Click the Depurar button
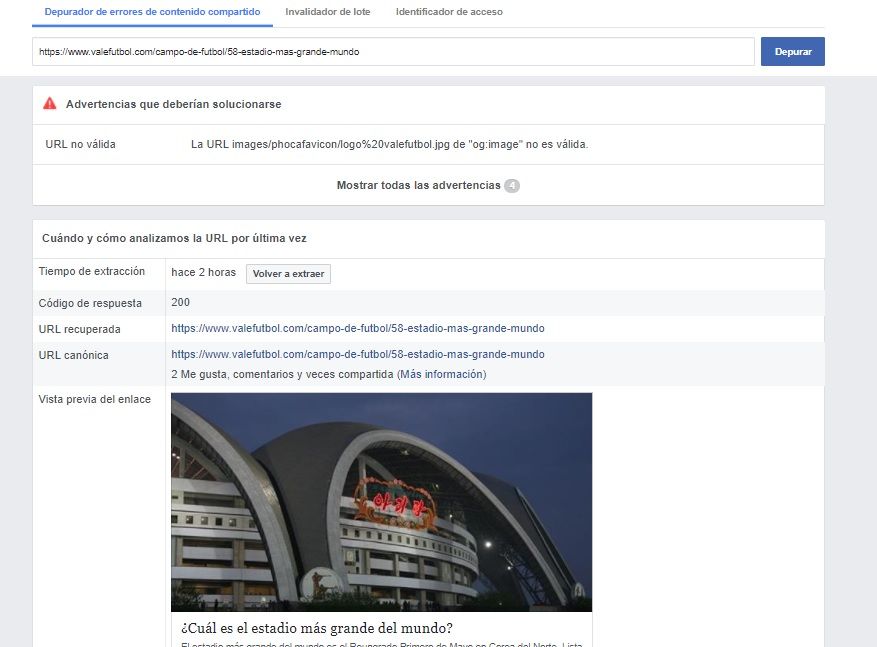 pyautogui.click(x=793, y=51)
